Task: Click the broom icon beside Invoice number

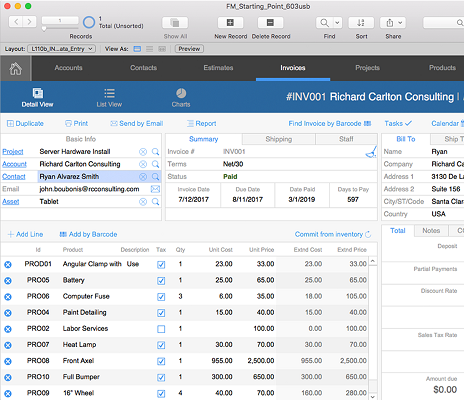Action: pos(371,152)
